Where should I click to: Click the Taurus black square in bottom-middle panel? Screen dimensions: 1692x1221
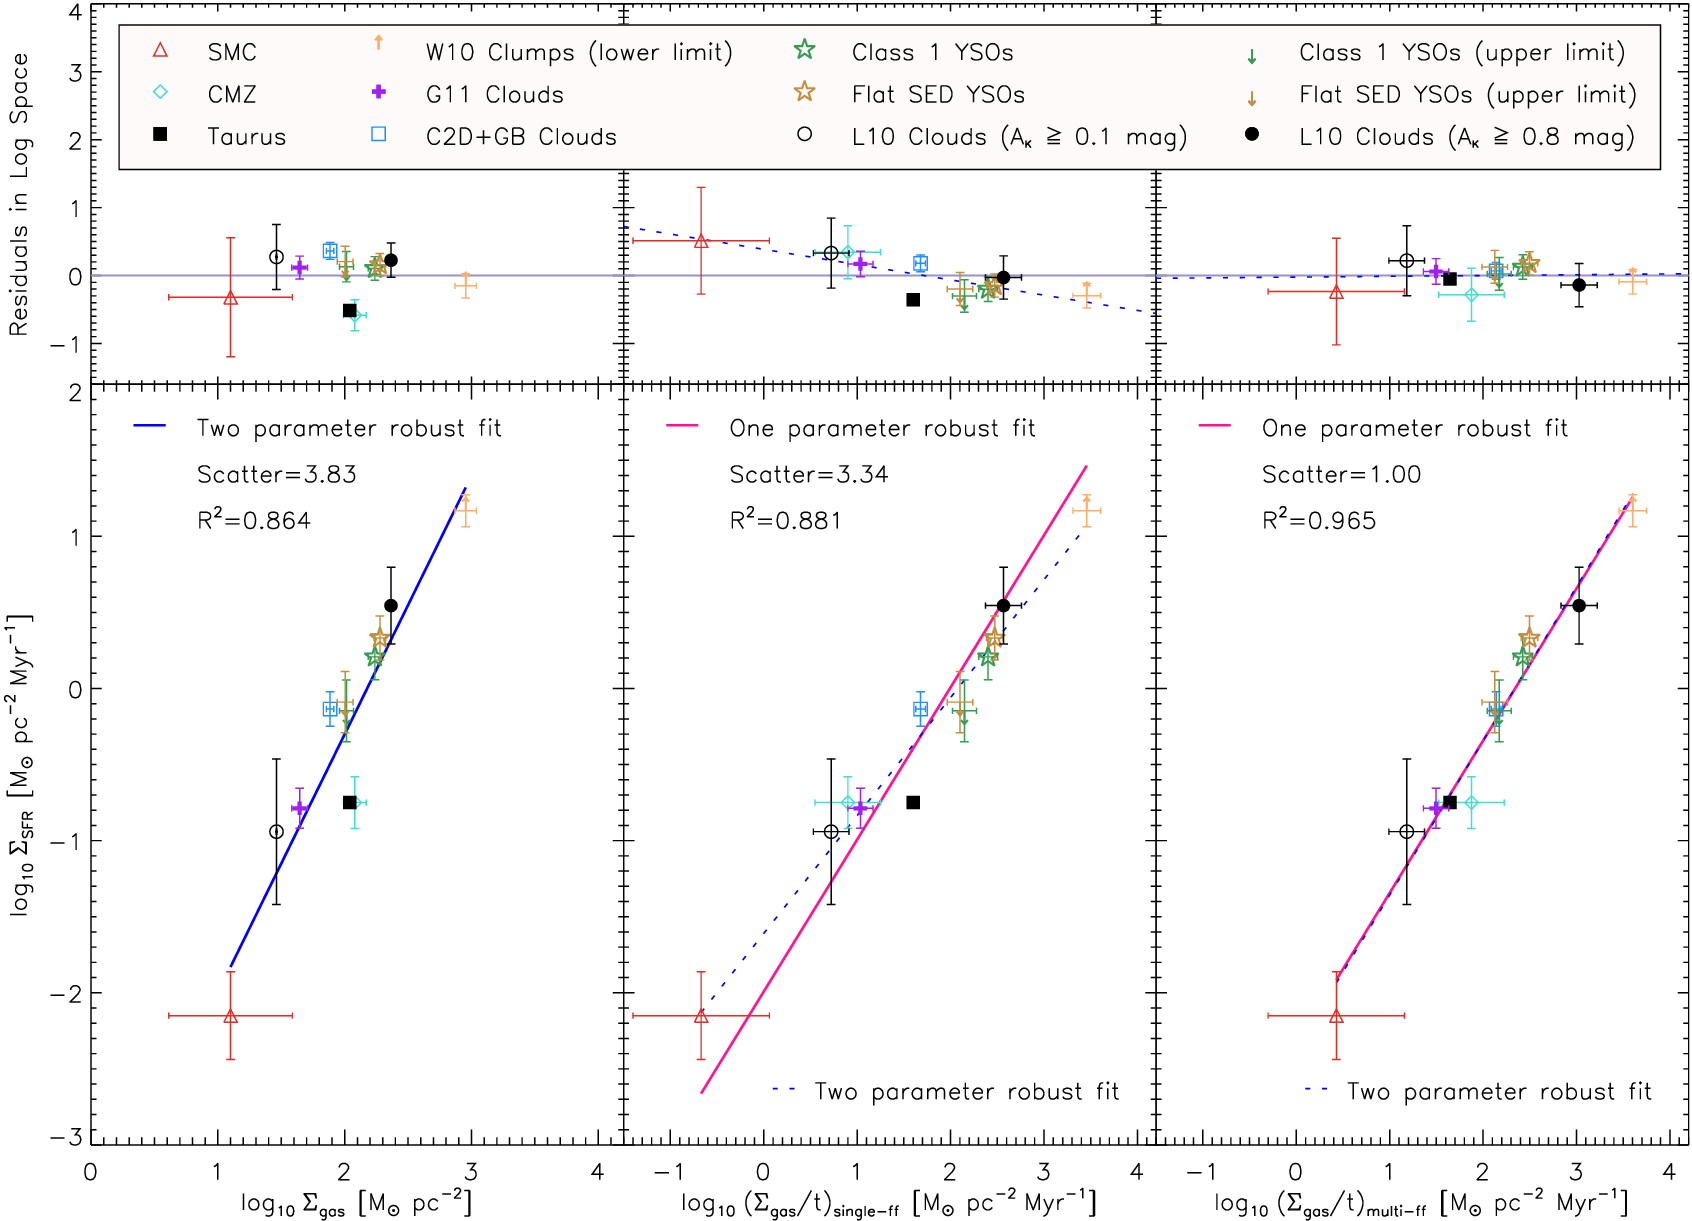(913, 802)
